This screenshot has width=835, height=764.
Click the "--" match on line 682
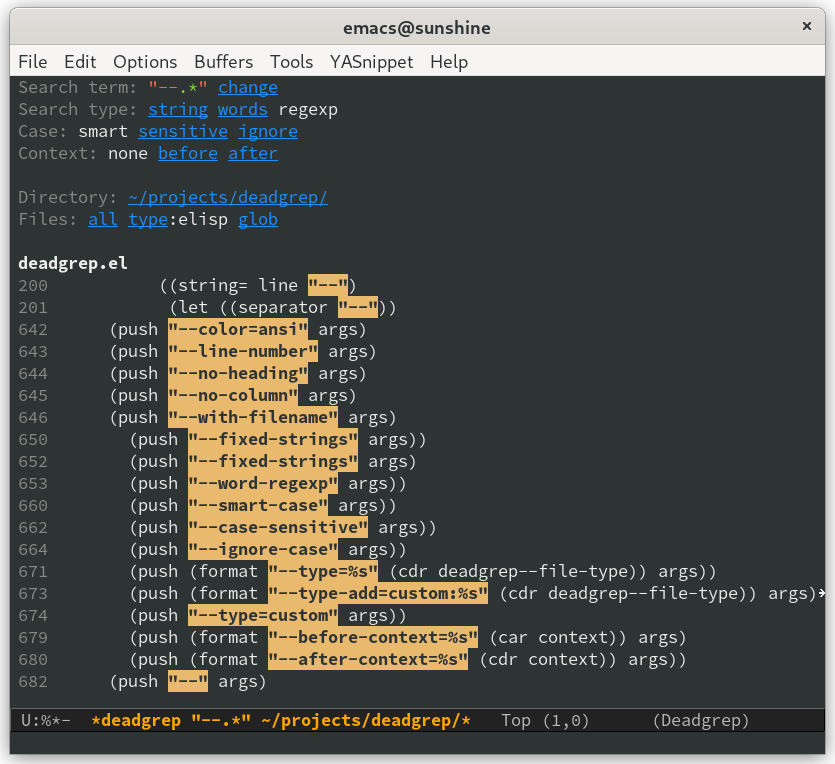188,681
